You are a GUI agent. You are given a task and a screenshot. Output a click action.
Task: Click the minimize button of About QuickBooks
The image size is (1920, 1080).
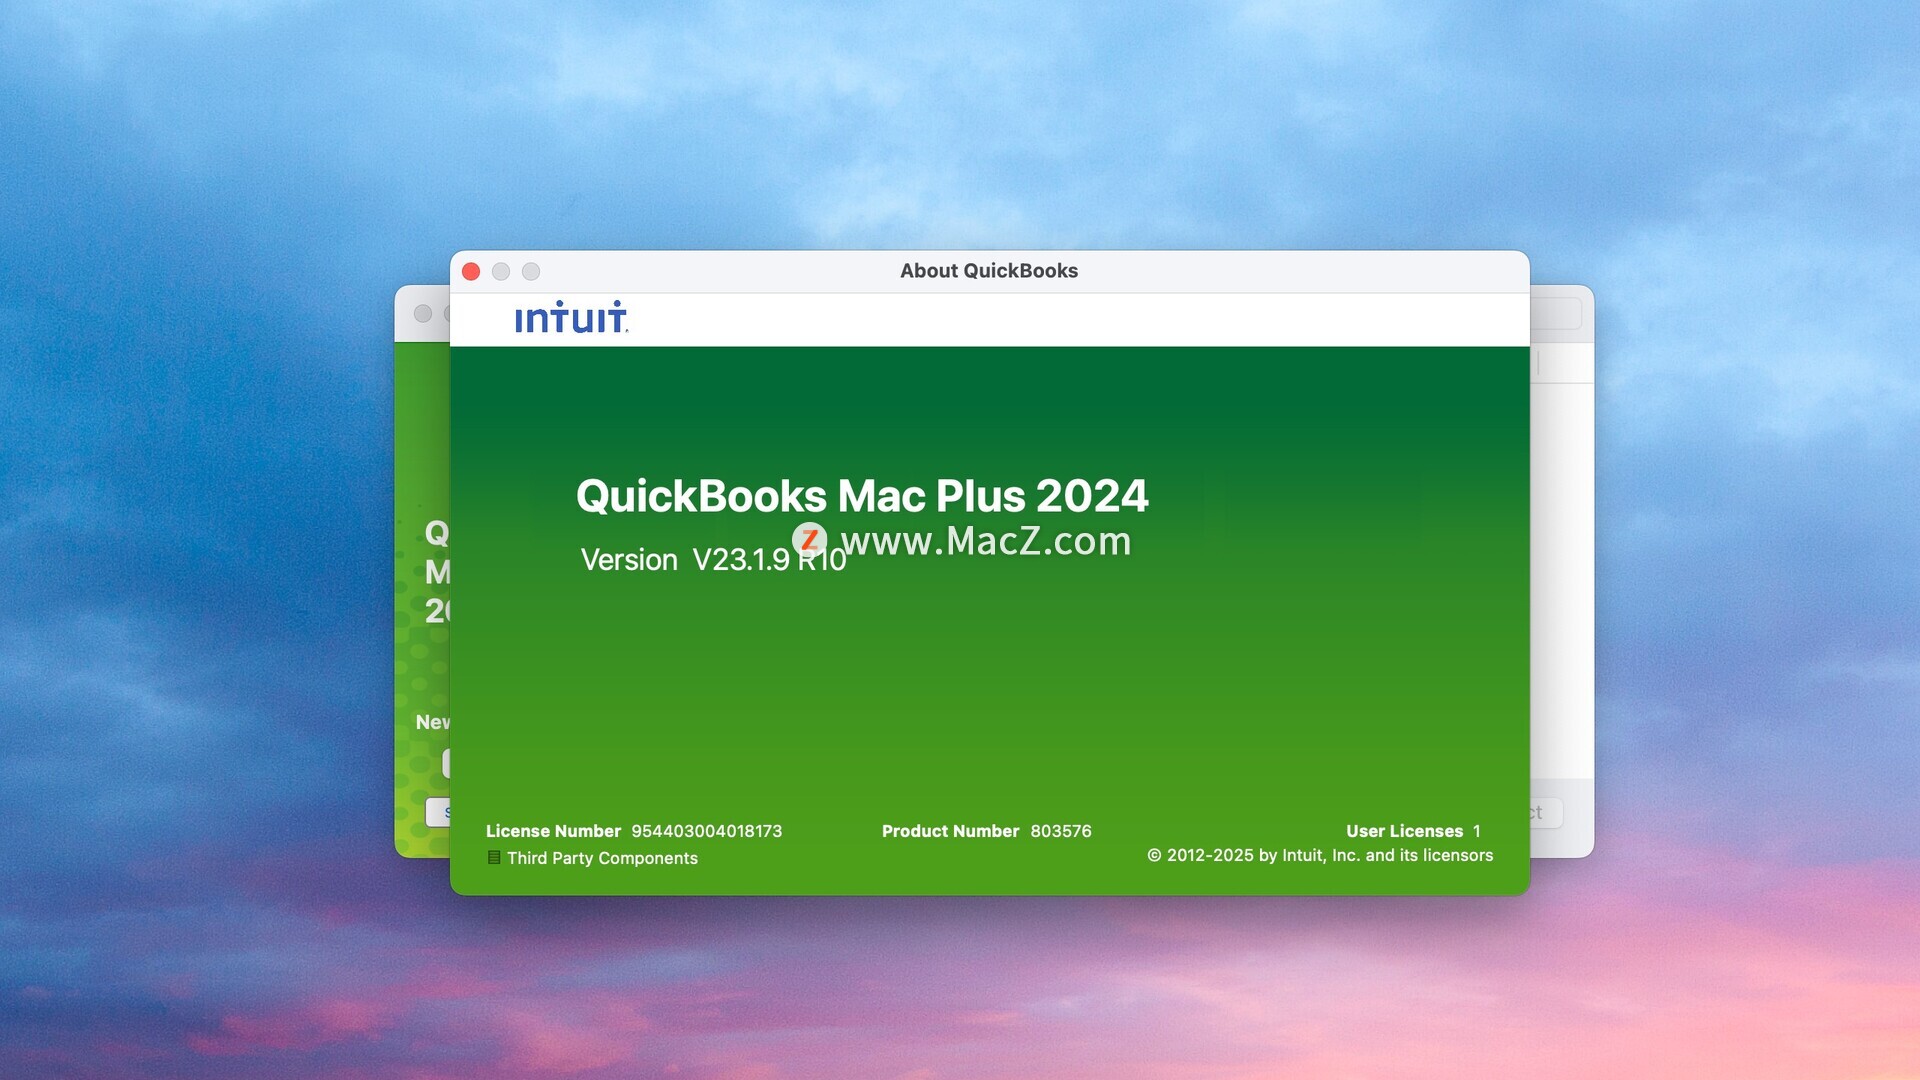click(501, 271)
